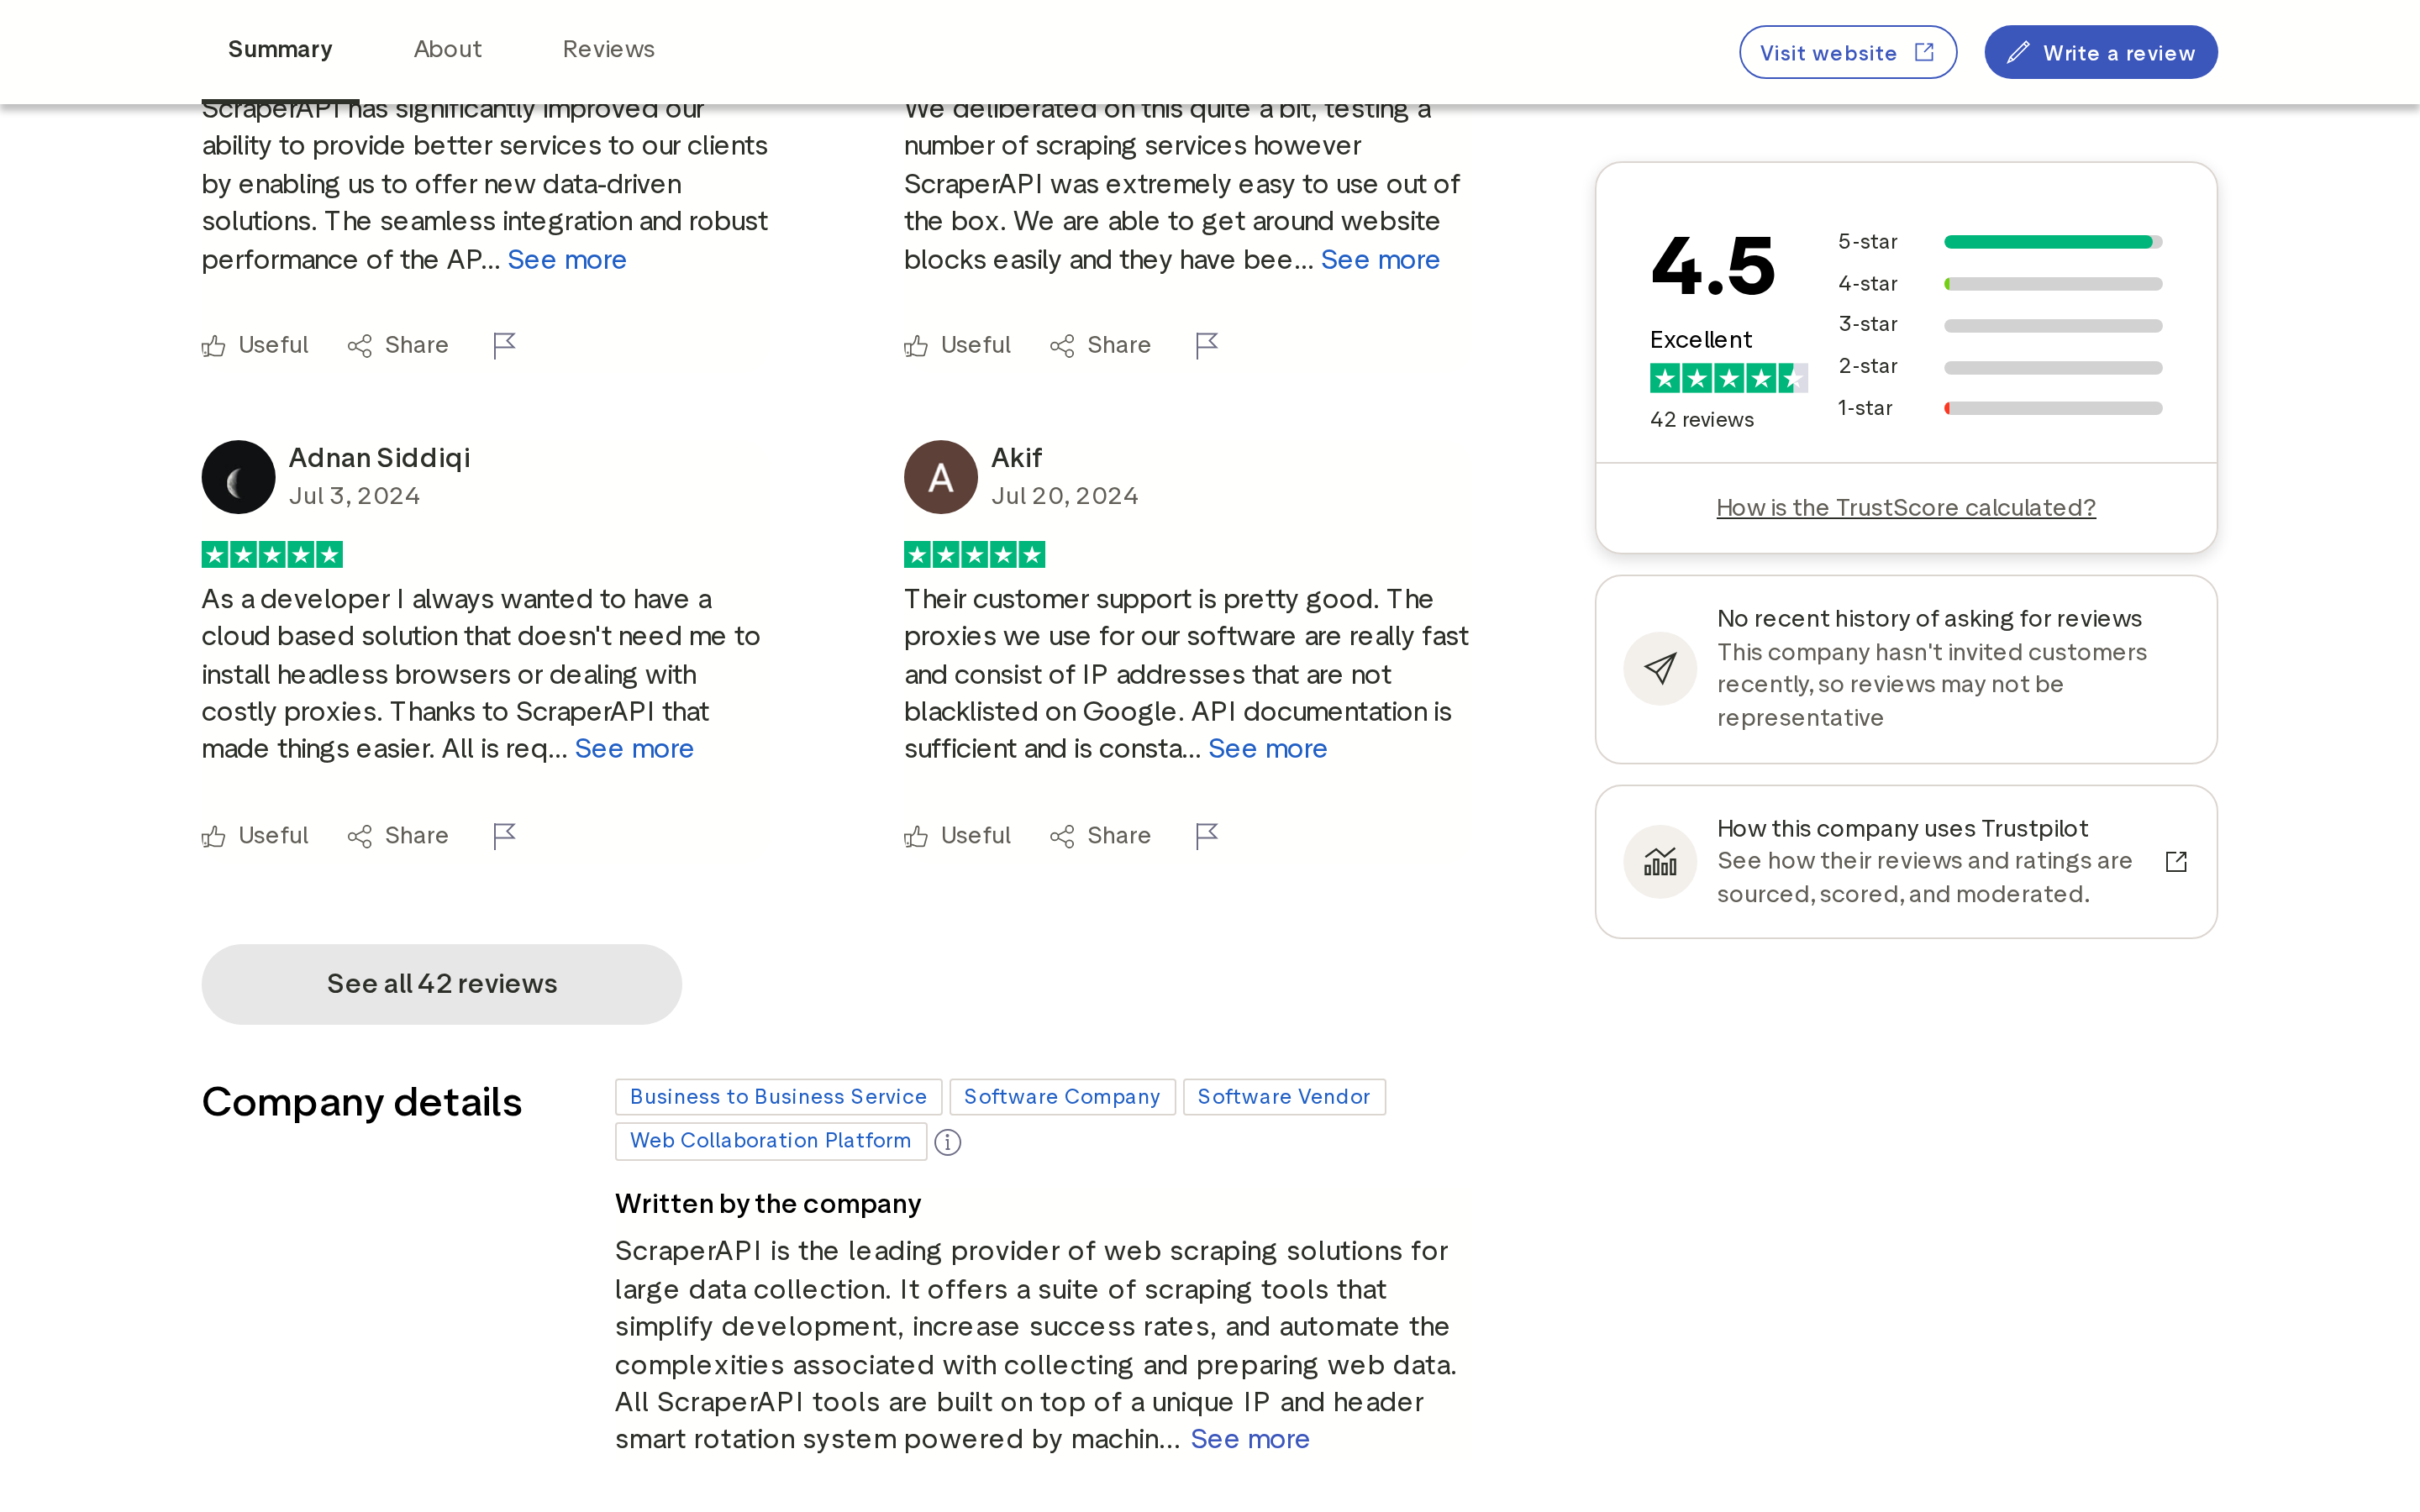Click the five-star rating on Adnan Siddiqi's review

click(272, 555)
